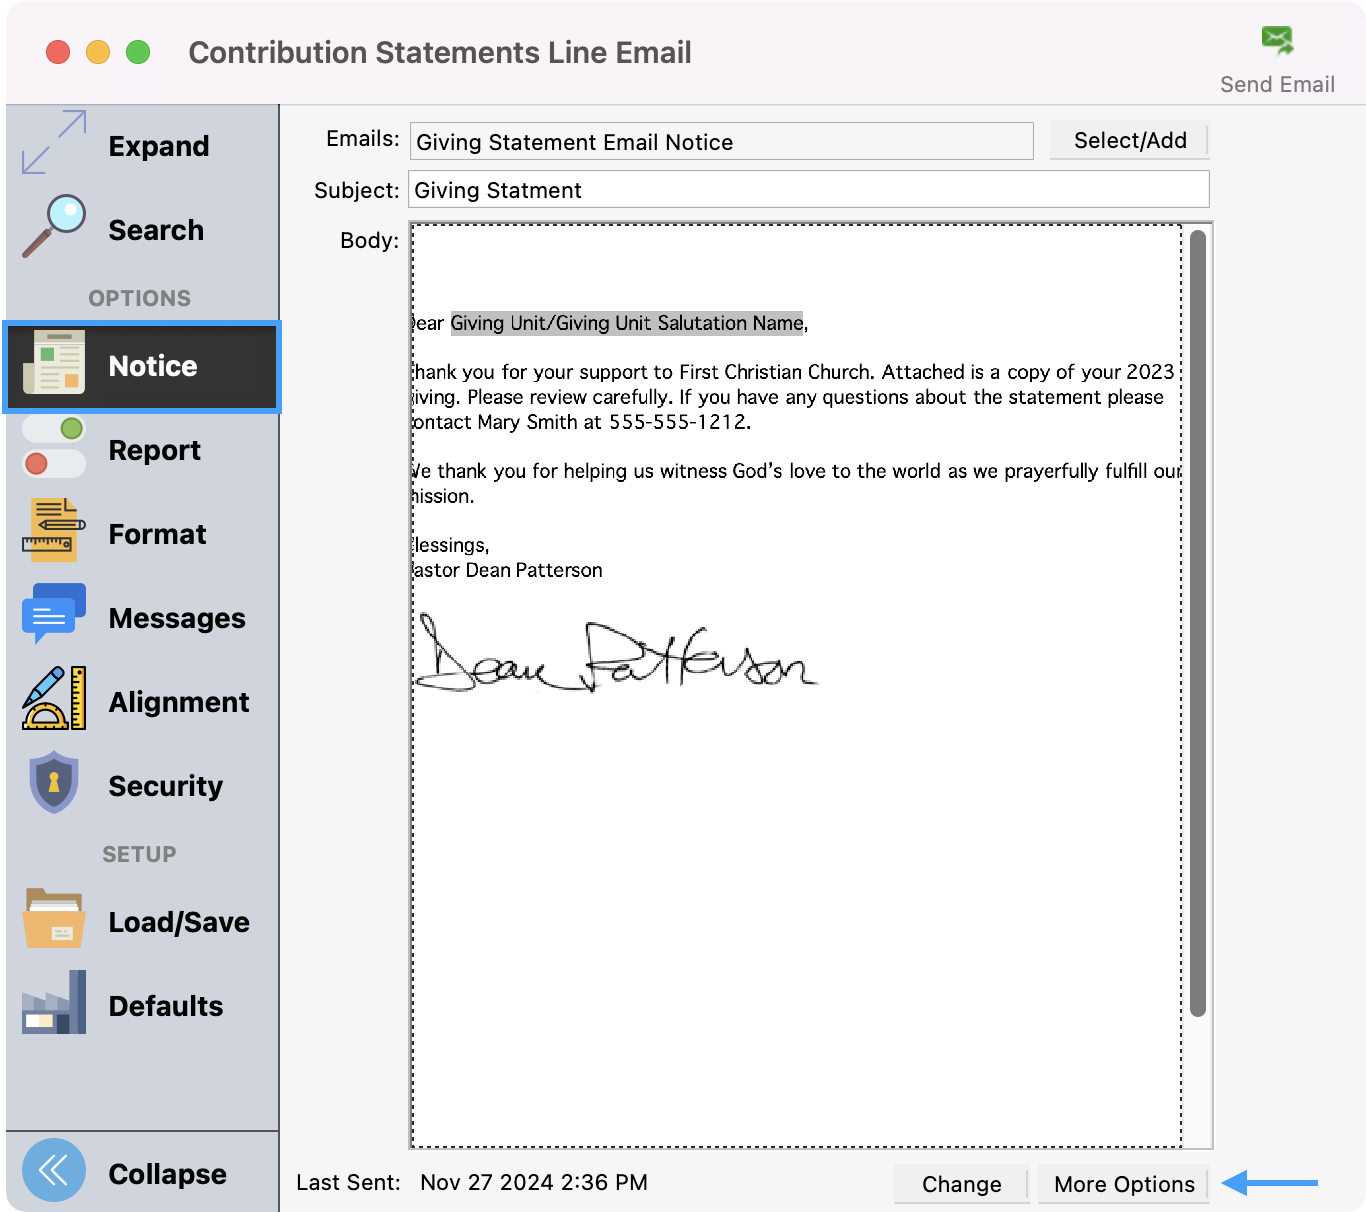Open Search with magnifying glass icon
The width and height of the screenshot is (1366, 1212).
54,227
